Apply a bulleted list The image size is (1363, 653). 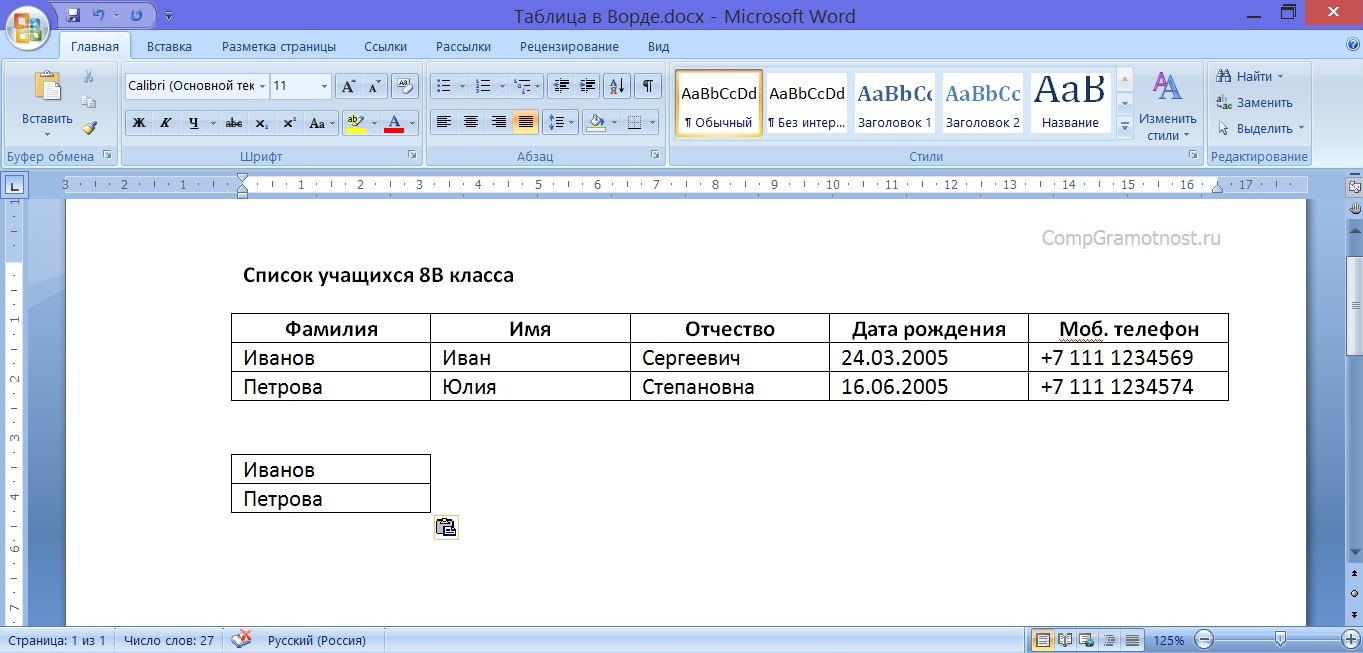click(445, 86)
